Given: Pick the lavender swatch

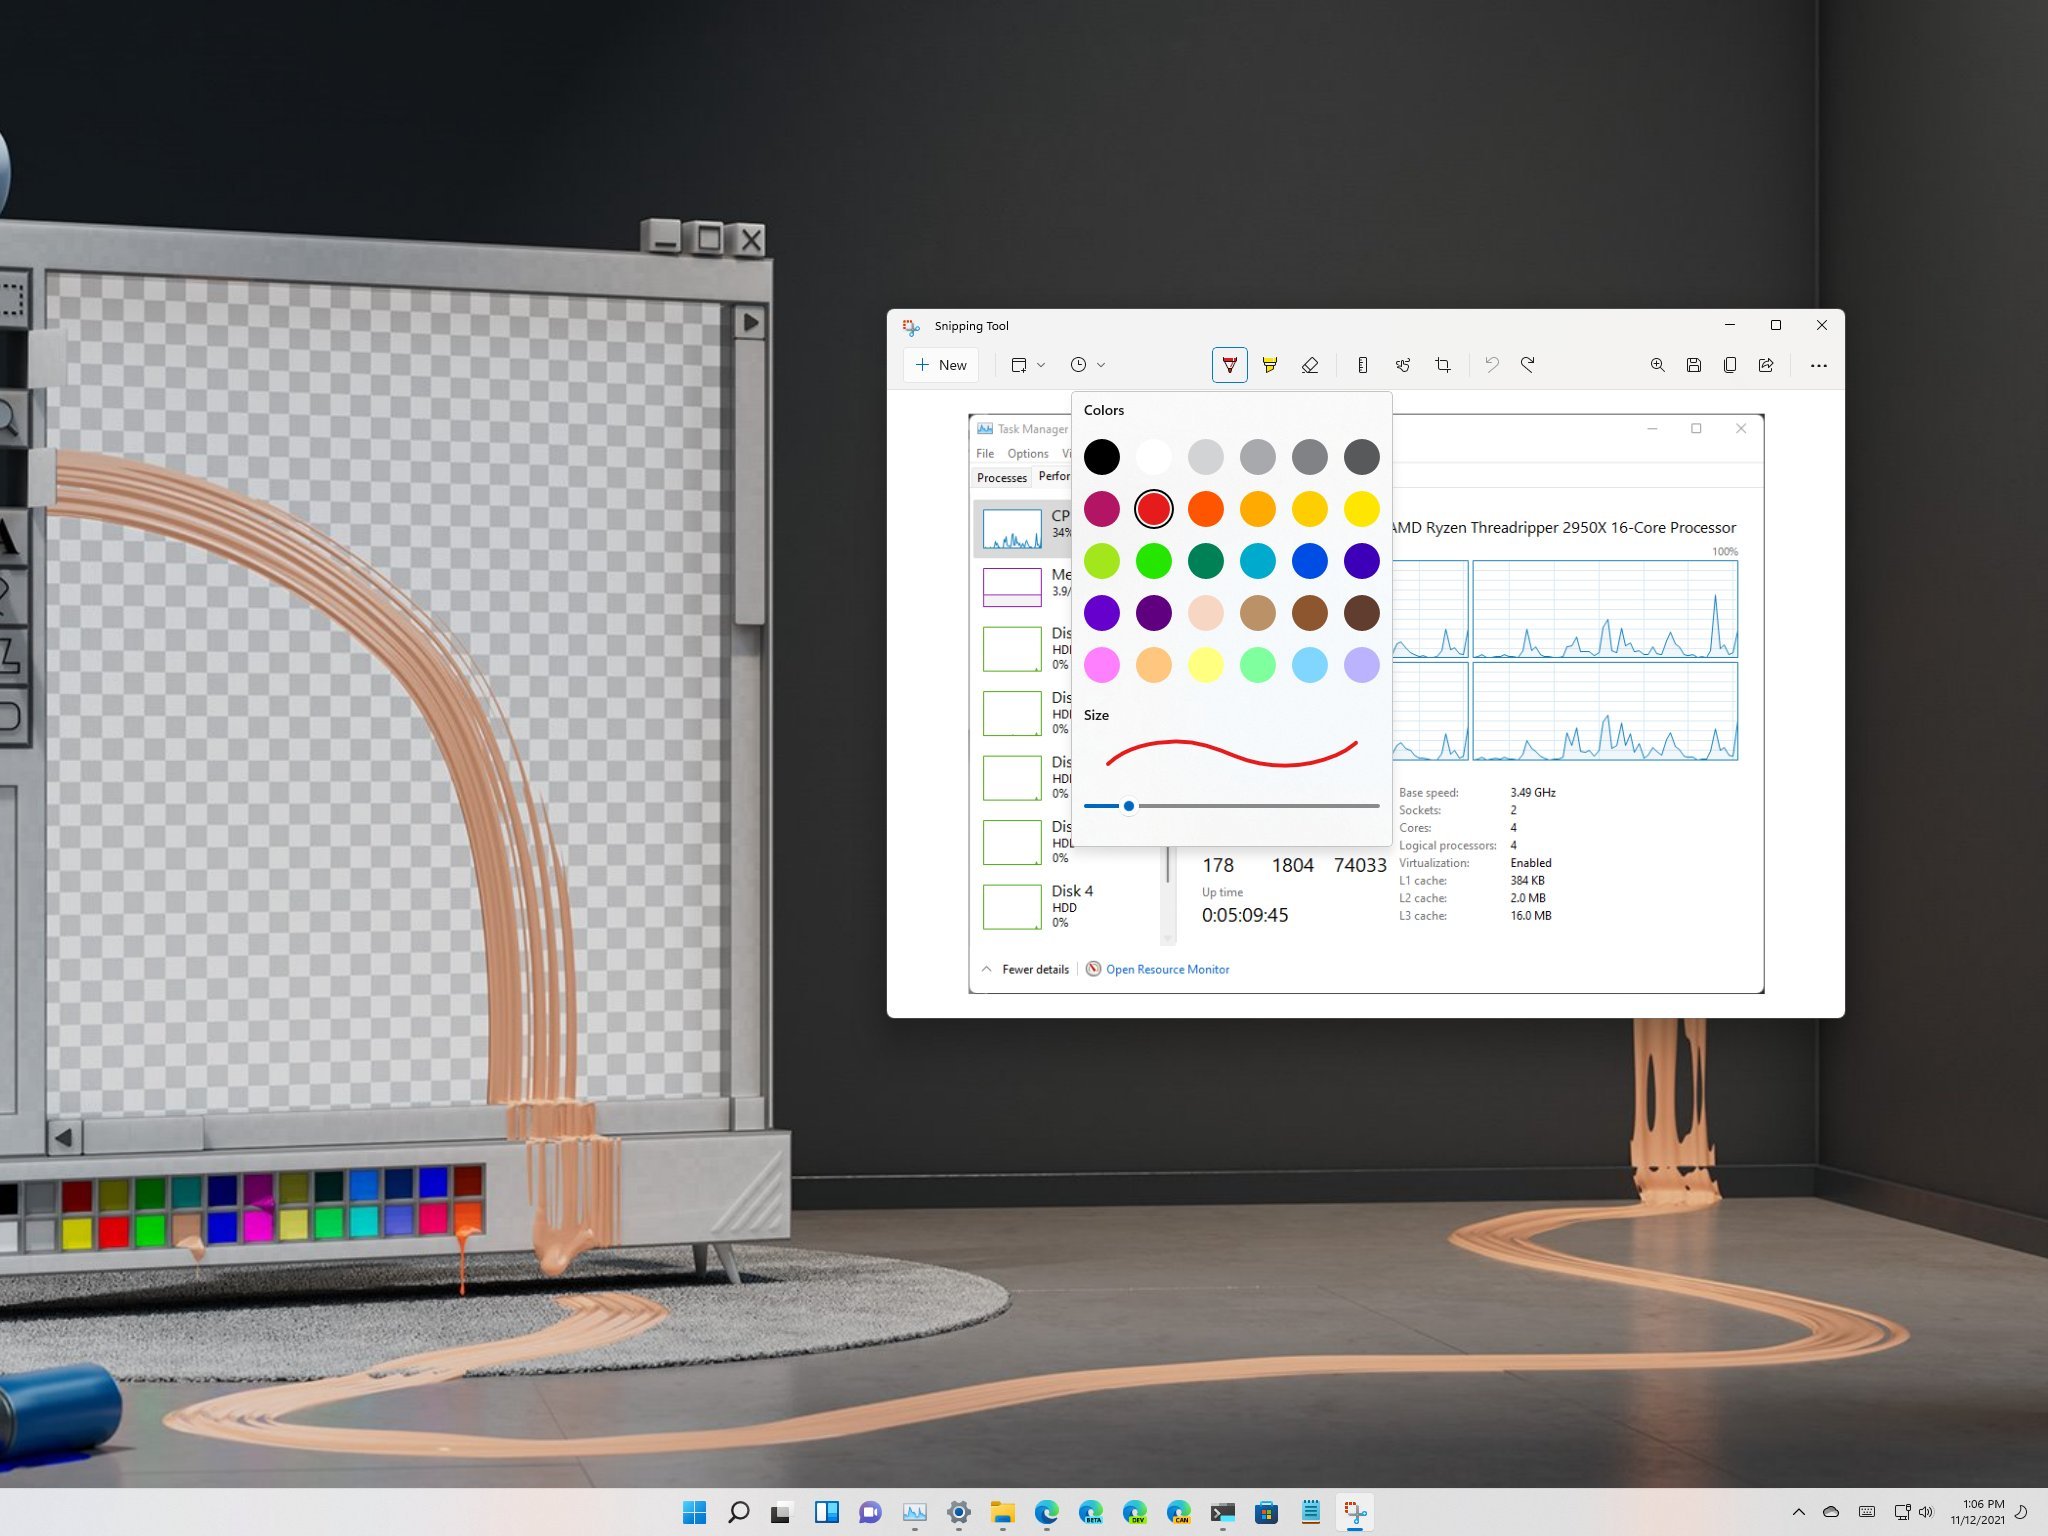Looking at the screenshot, I should [1361, 665].
